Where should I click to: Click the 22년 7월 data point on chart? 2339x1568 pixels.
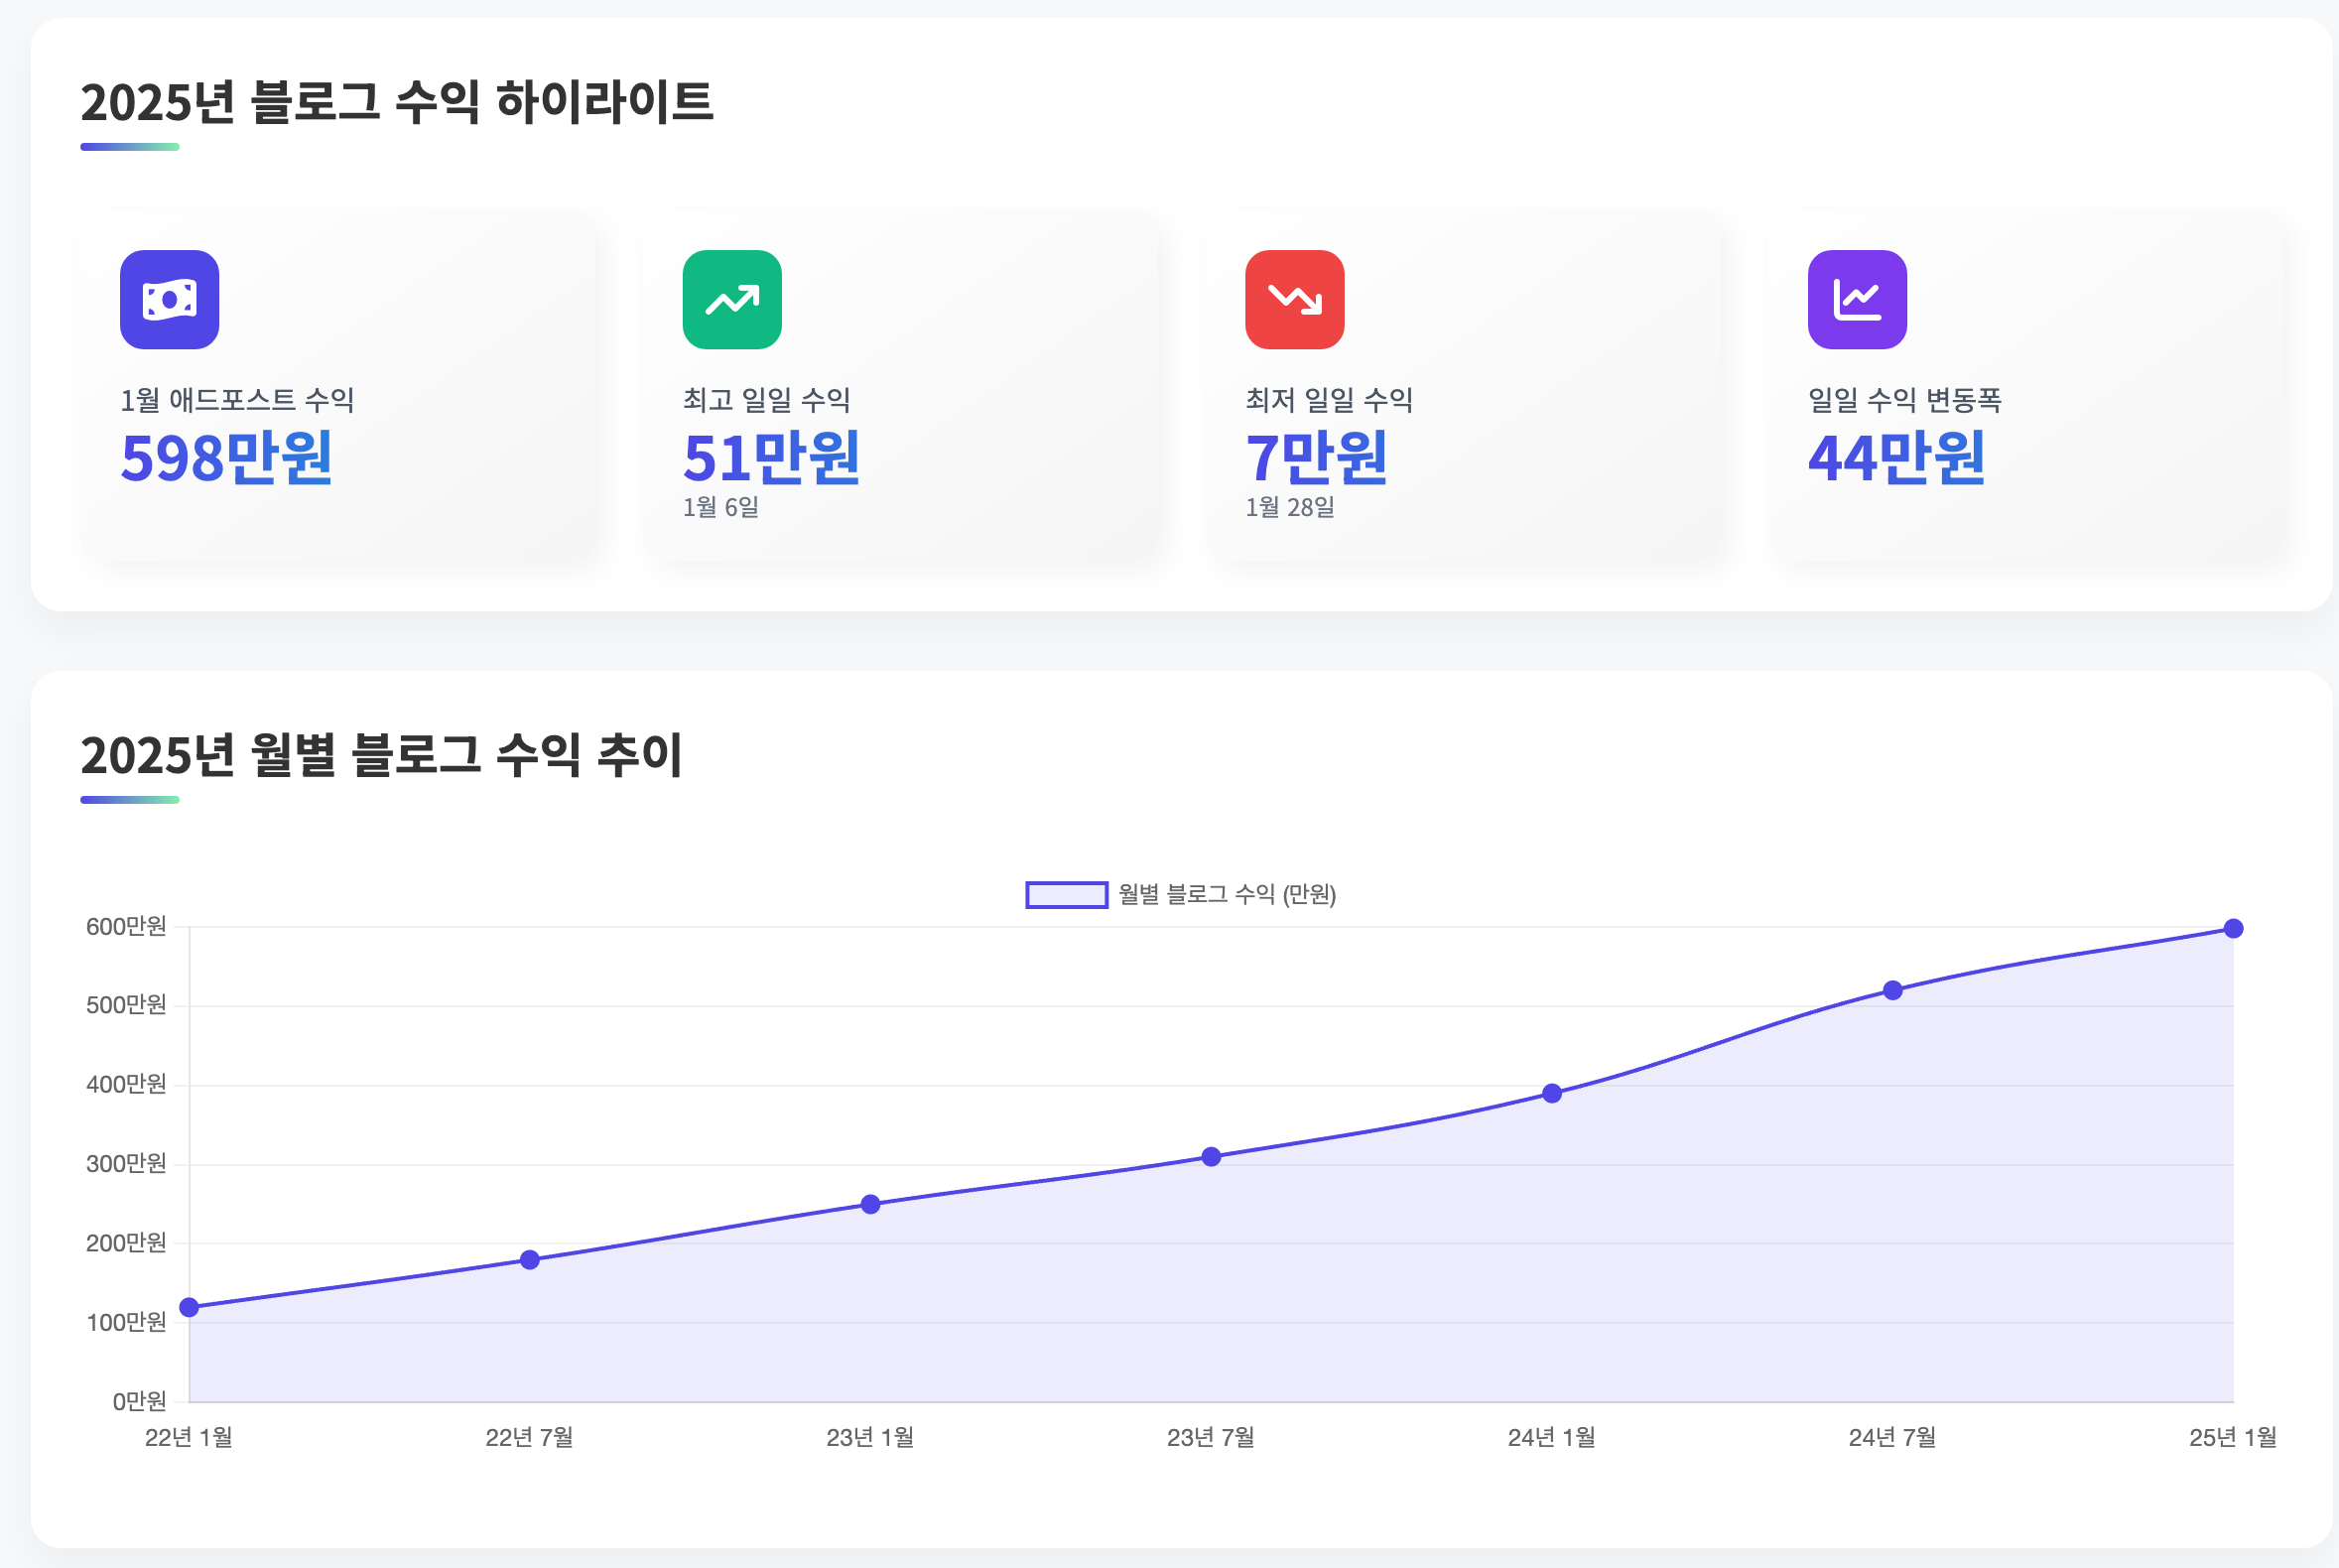(530, 1259)
